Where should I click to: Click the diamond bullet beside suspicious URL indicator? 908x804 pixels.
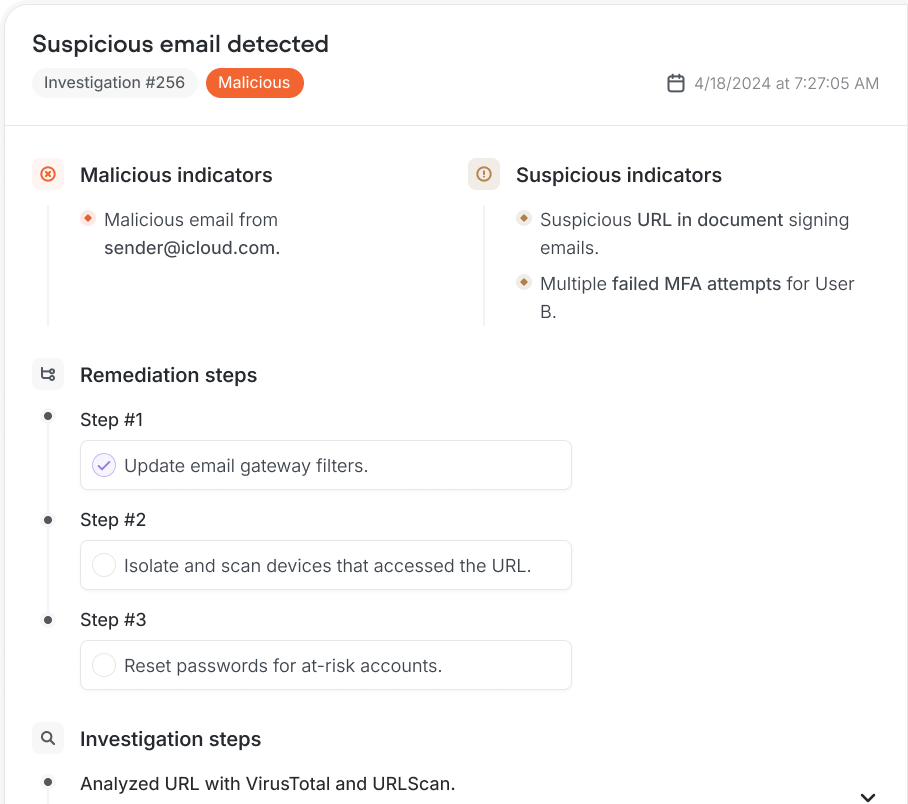[x=524, y=219]
